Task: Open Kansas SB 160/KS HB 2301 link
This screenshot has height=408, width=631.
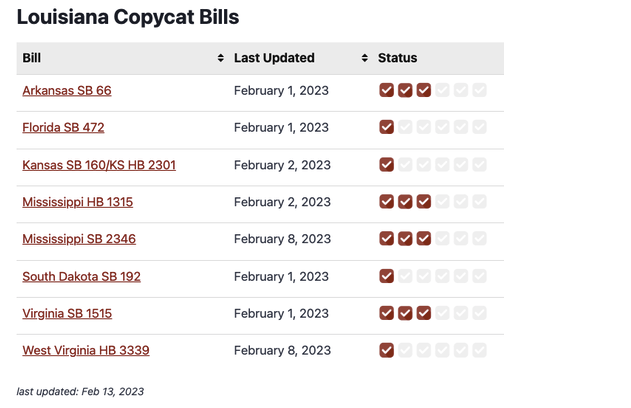Action: click(x=99, y=165)
